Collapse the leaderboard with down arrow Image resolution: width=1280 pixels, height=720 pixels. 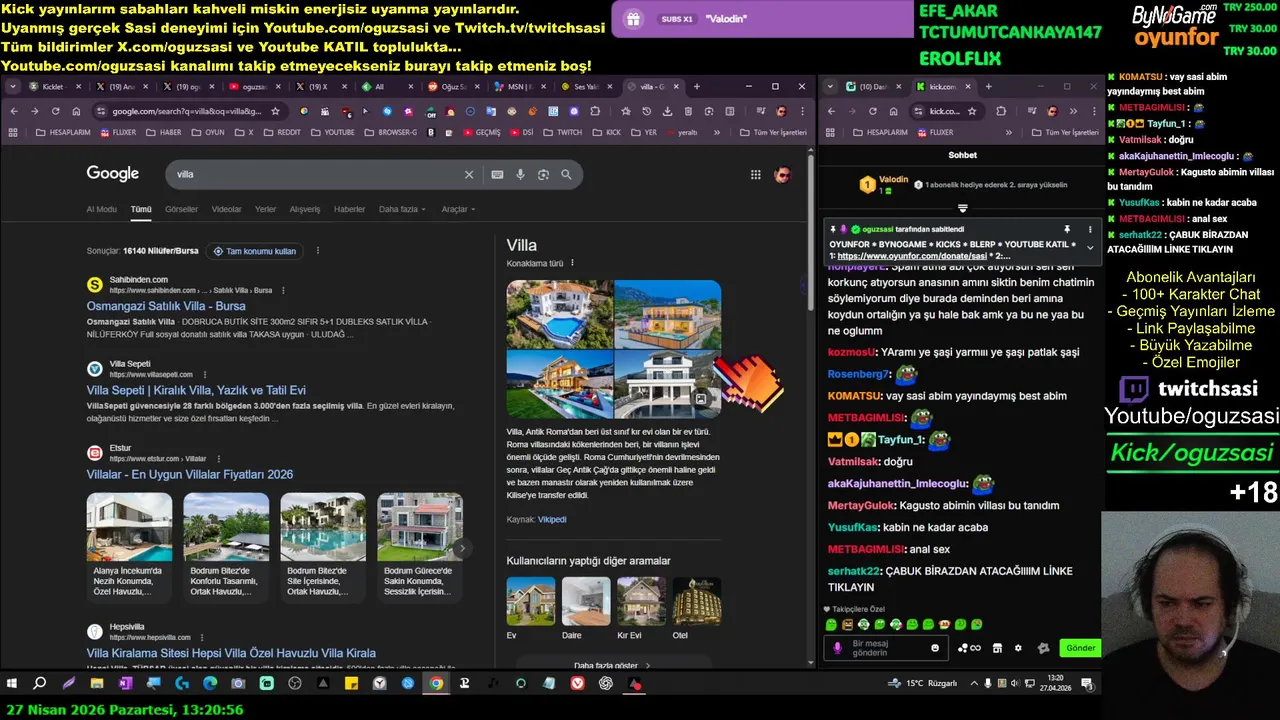coord(962,208)
